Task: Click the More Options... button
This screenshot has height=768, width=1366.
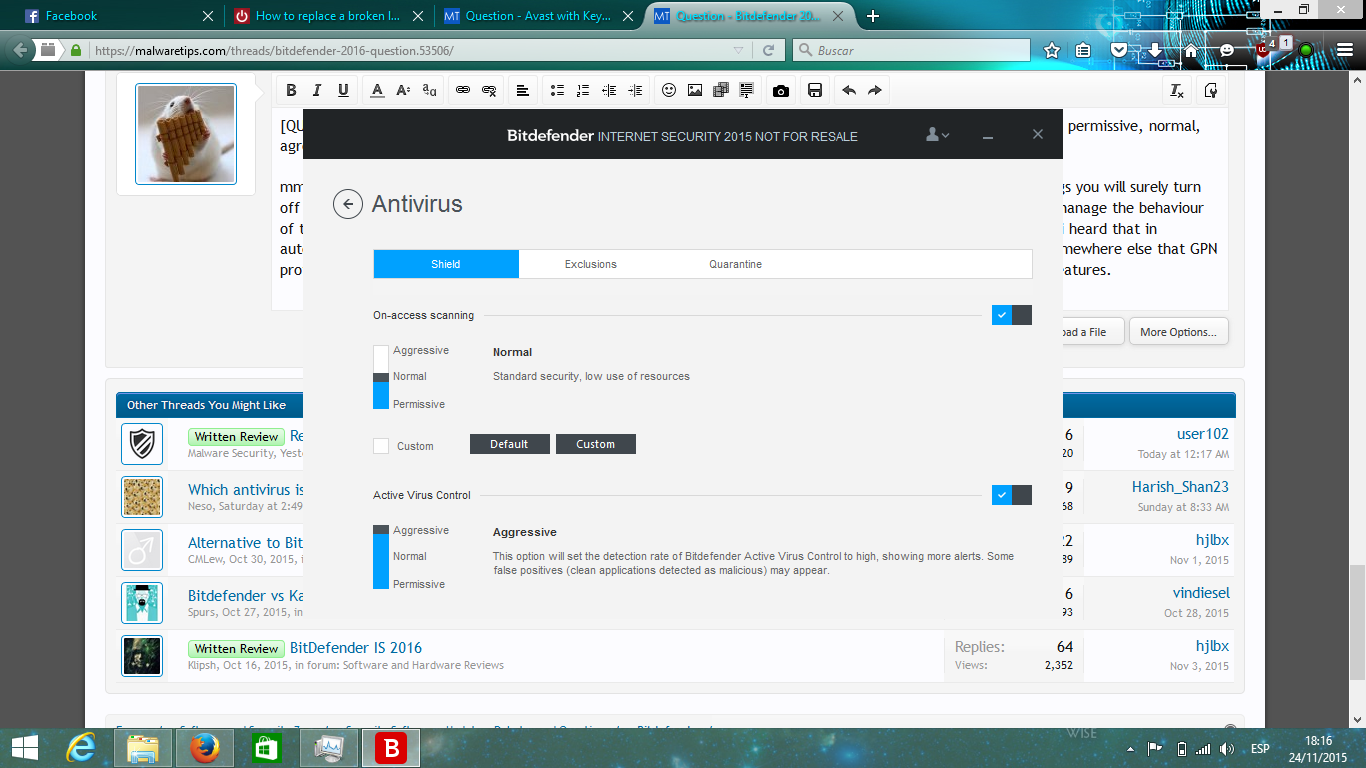Action: 1178,332
